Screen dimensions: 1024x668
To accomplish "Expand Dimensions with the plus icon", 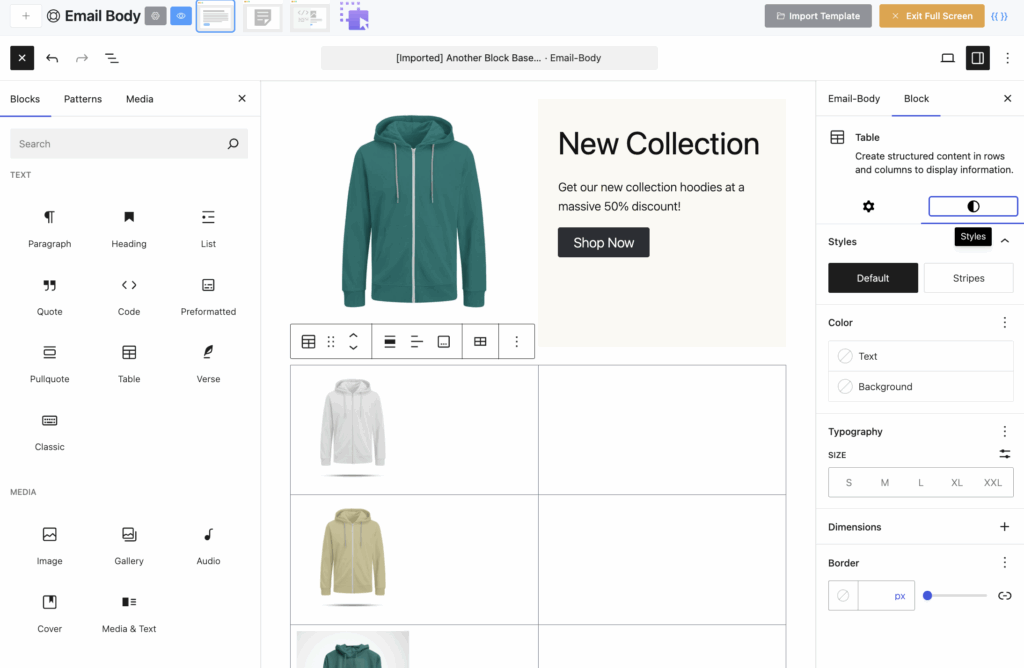I will click(x=1005, y=527).
